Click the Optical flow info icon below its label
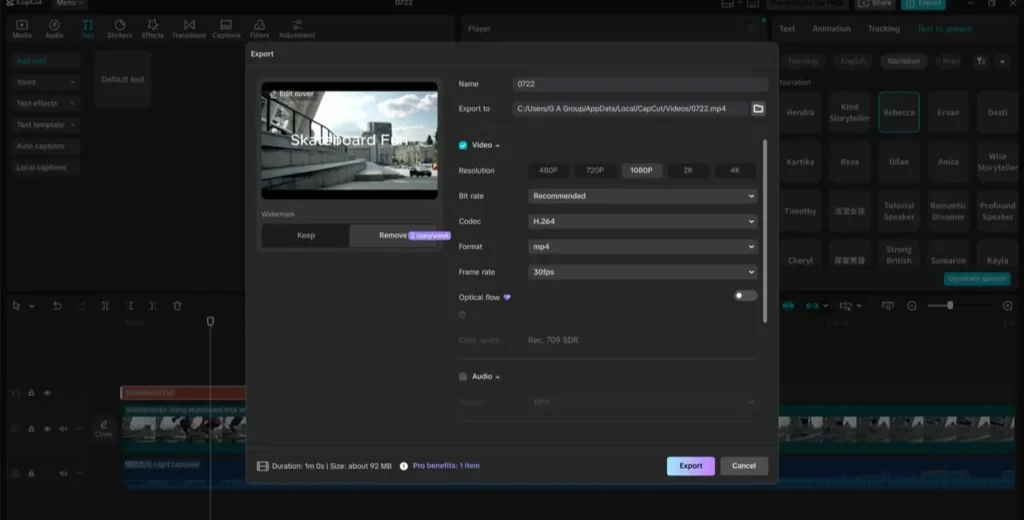Screen dimensions: 1024x520 point(462,315)
